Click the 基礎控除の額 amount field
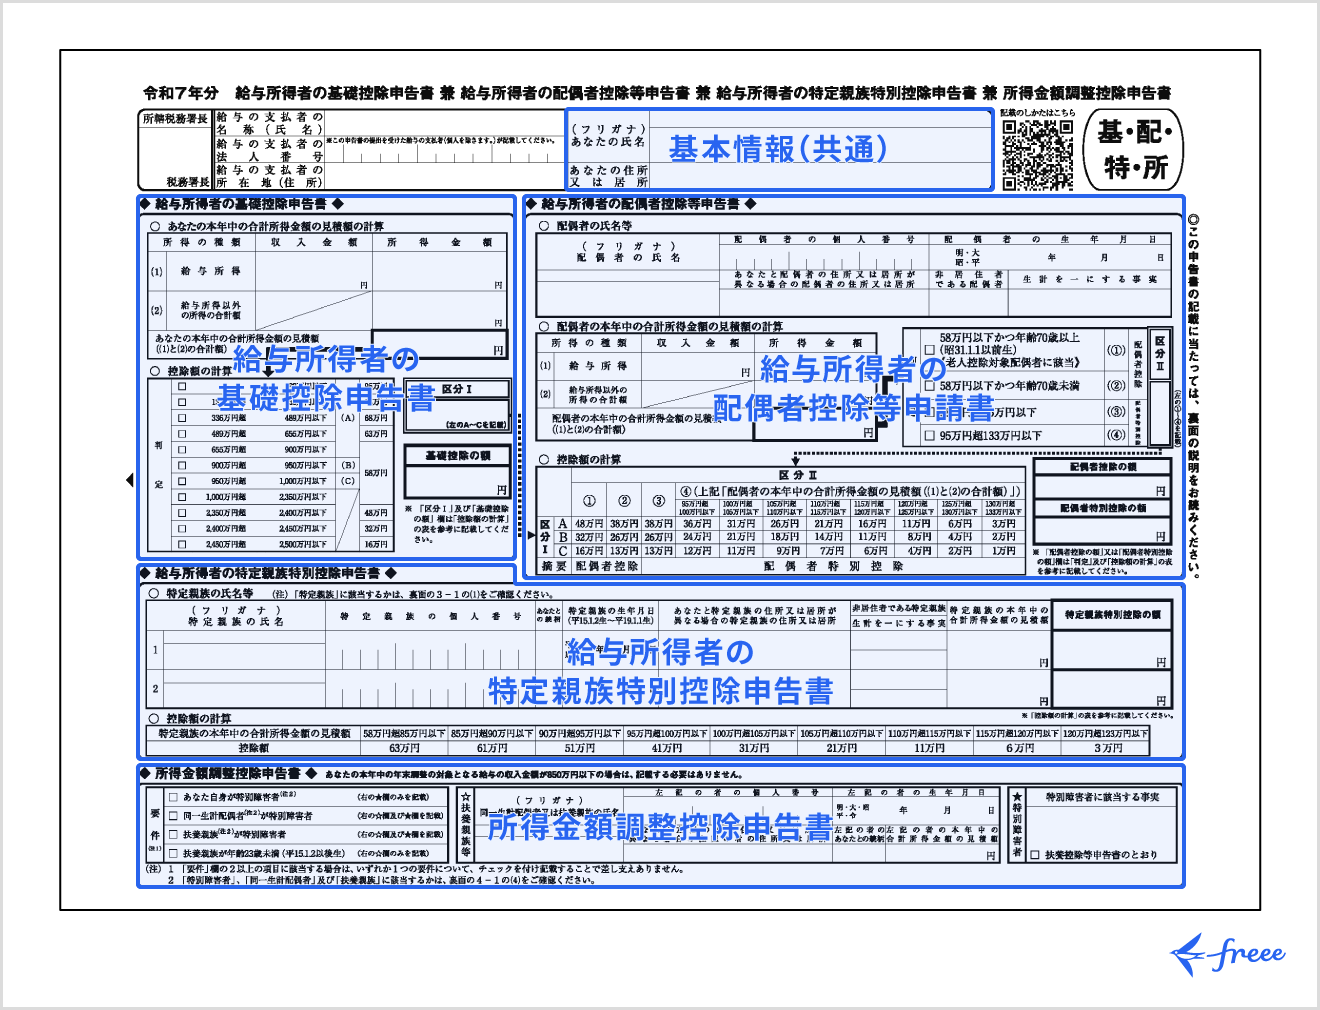Viewport: 1320px width, 1010px height. pos(457,482)
